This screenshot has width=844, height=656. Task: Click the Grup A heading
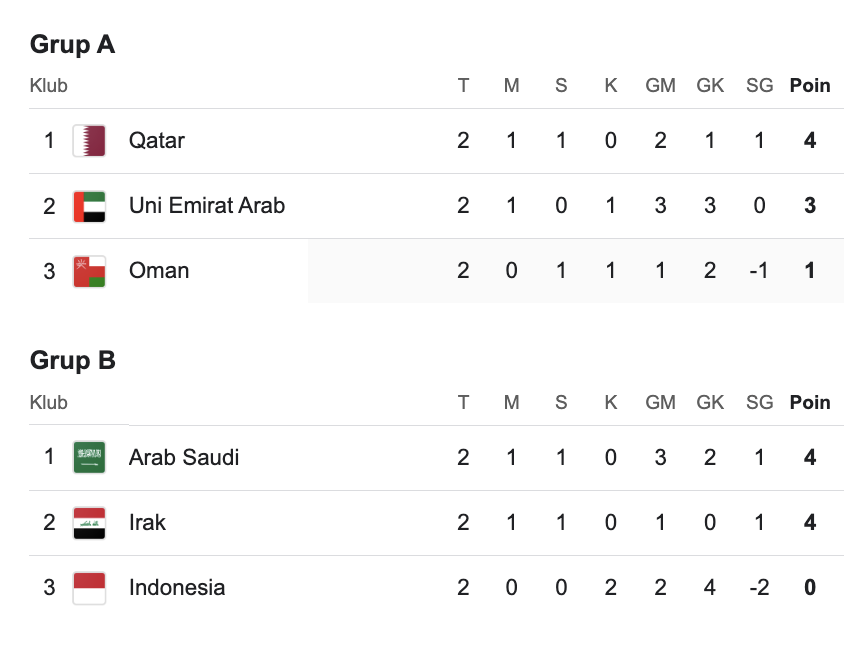(72, 44)
